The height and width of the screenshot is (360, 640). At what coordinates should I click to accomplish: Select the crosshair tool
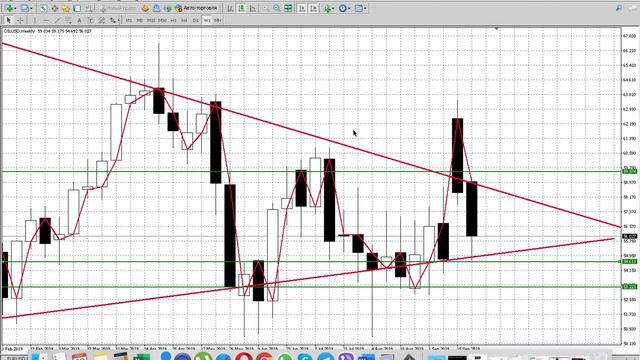point(20,20)
